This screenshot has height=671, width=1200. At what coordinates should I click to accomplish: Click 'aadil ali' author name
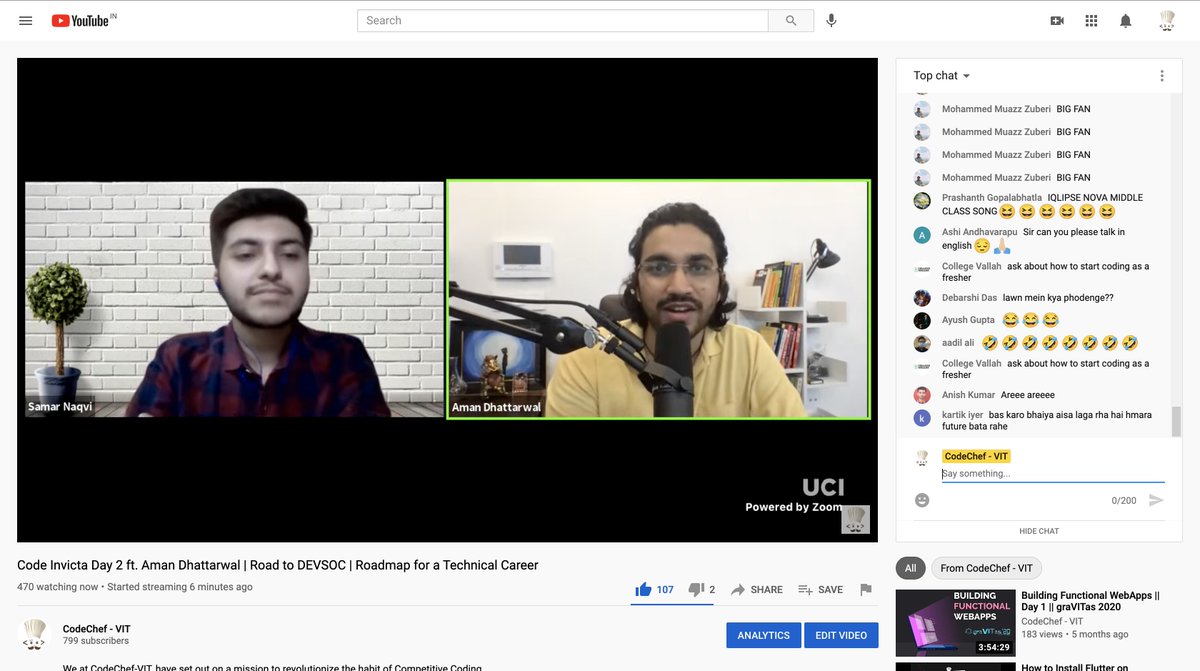pyautogui.click(x=958, y=343)
